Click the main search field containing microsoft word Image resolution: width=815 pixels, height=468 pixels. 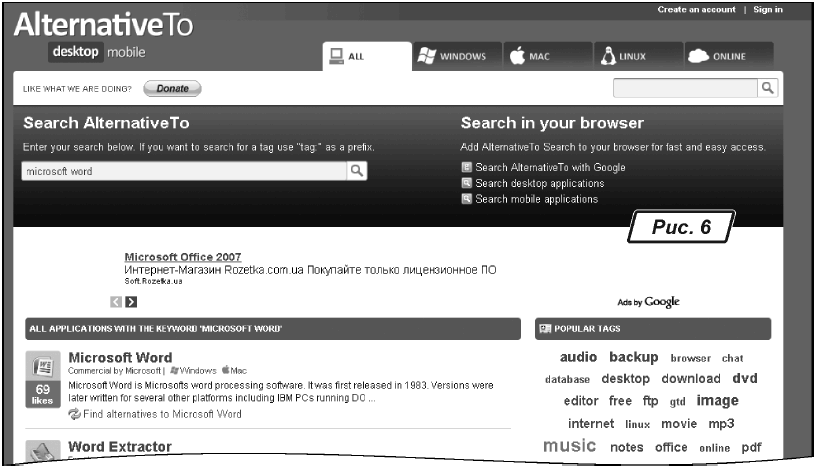point(184,171)
